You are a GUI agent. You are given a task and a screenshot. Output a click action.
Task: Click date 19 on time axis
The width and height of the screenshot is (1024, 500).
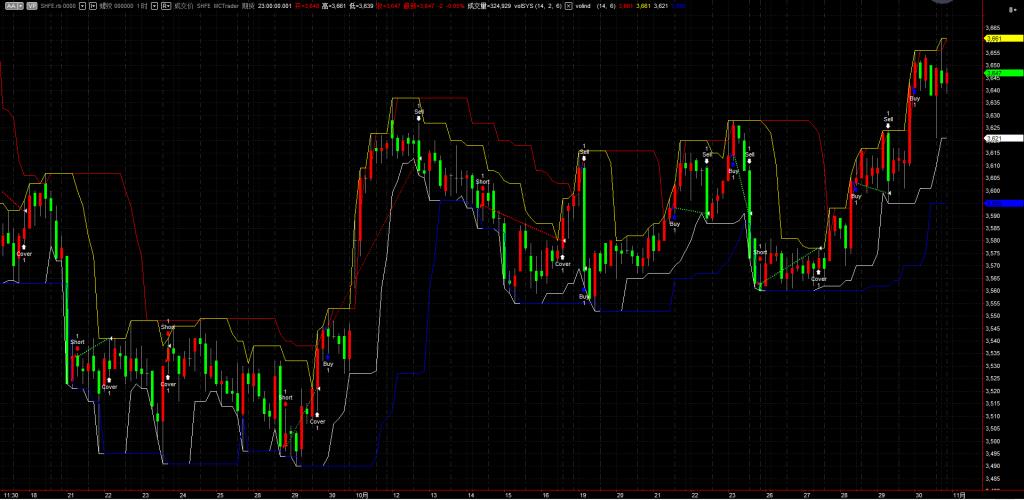tap(583, 495)
